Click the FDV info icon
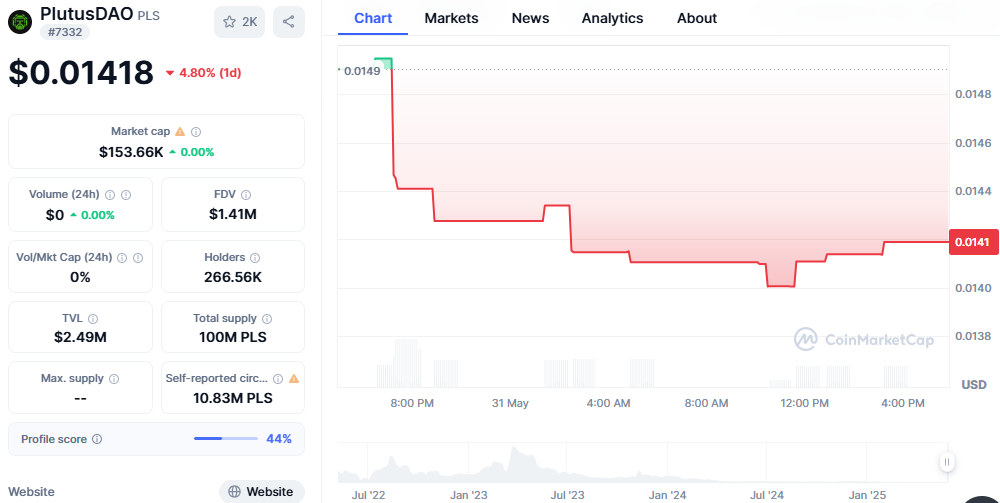 246,195
